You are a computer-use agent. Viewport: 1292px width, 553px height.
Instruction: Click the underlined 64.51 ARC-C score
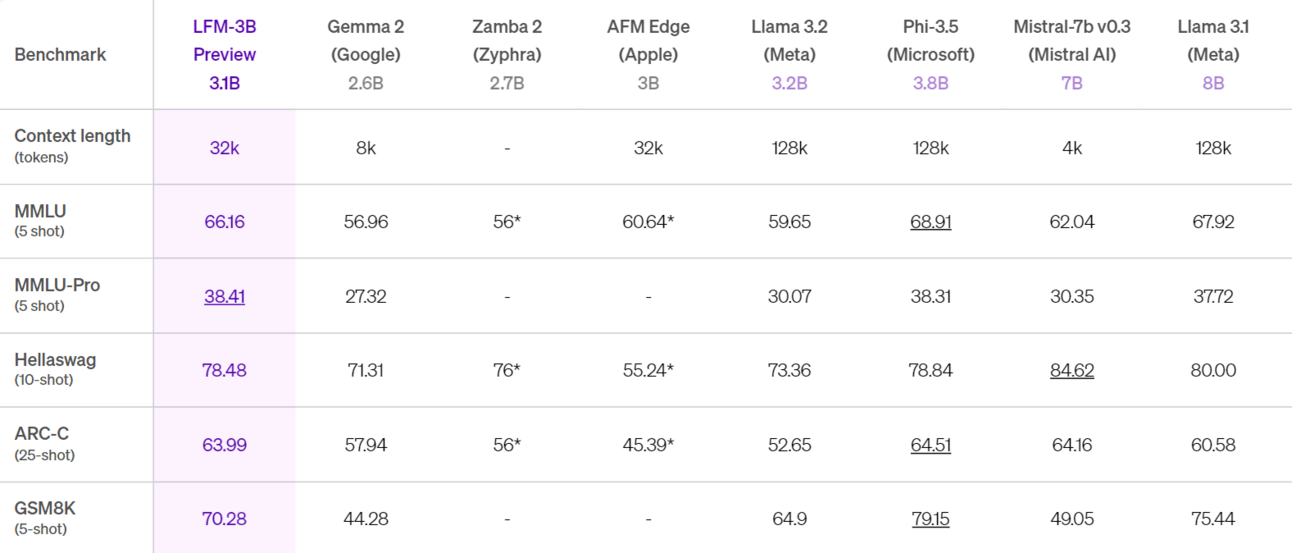pyautogui.click(x=930, y=444)
